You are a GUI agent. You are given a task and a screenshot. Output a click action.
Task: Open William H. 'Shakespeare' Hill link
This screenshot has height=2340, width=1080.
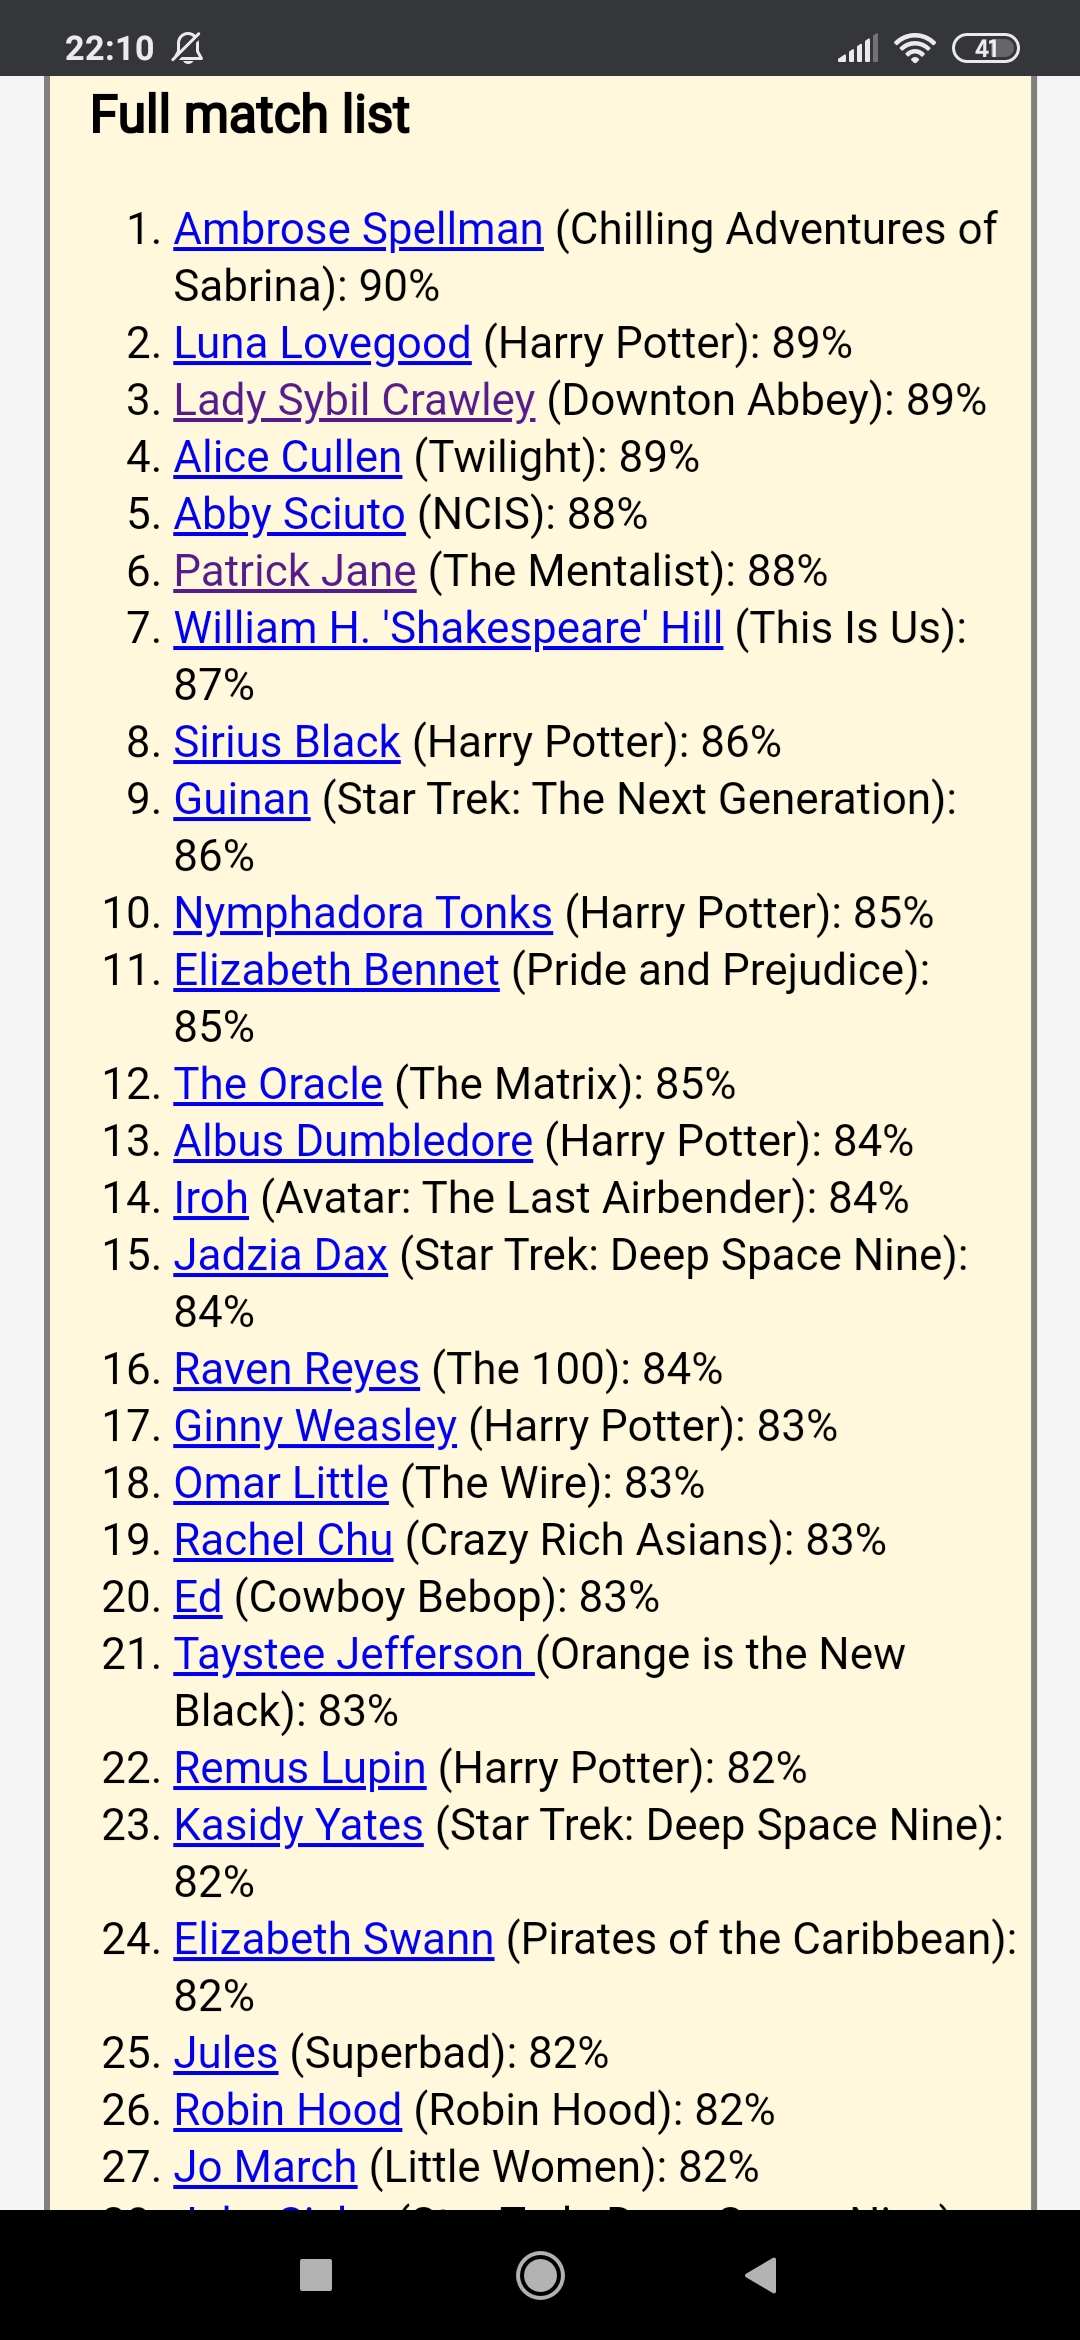click(448, 628)
